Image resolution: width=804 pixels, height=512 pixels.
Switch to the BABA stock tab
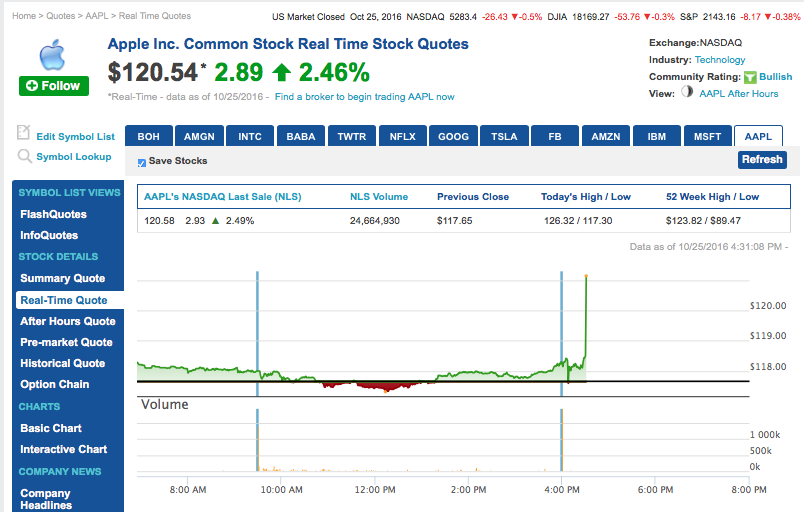[300, 136]
